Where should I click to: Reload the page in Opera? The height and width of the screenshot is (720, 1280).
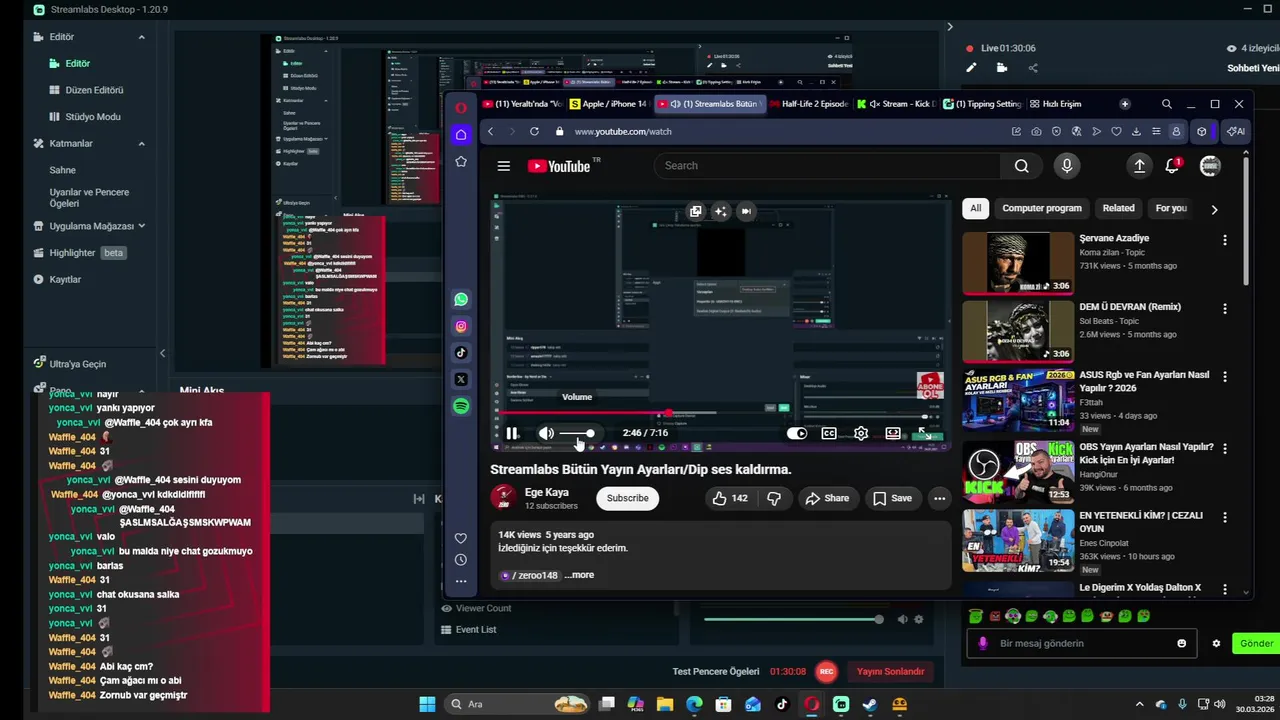[534, 131]
